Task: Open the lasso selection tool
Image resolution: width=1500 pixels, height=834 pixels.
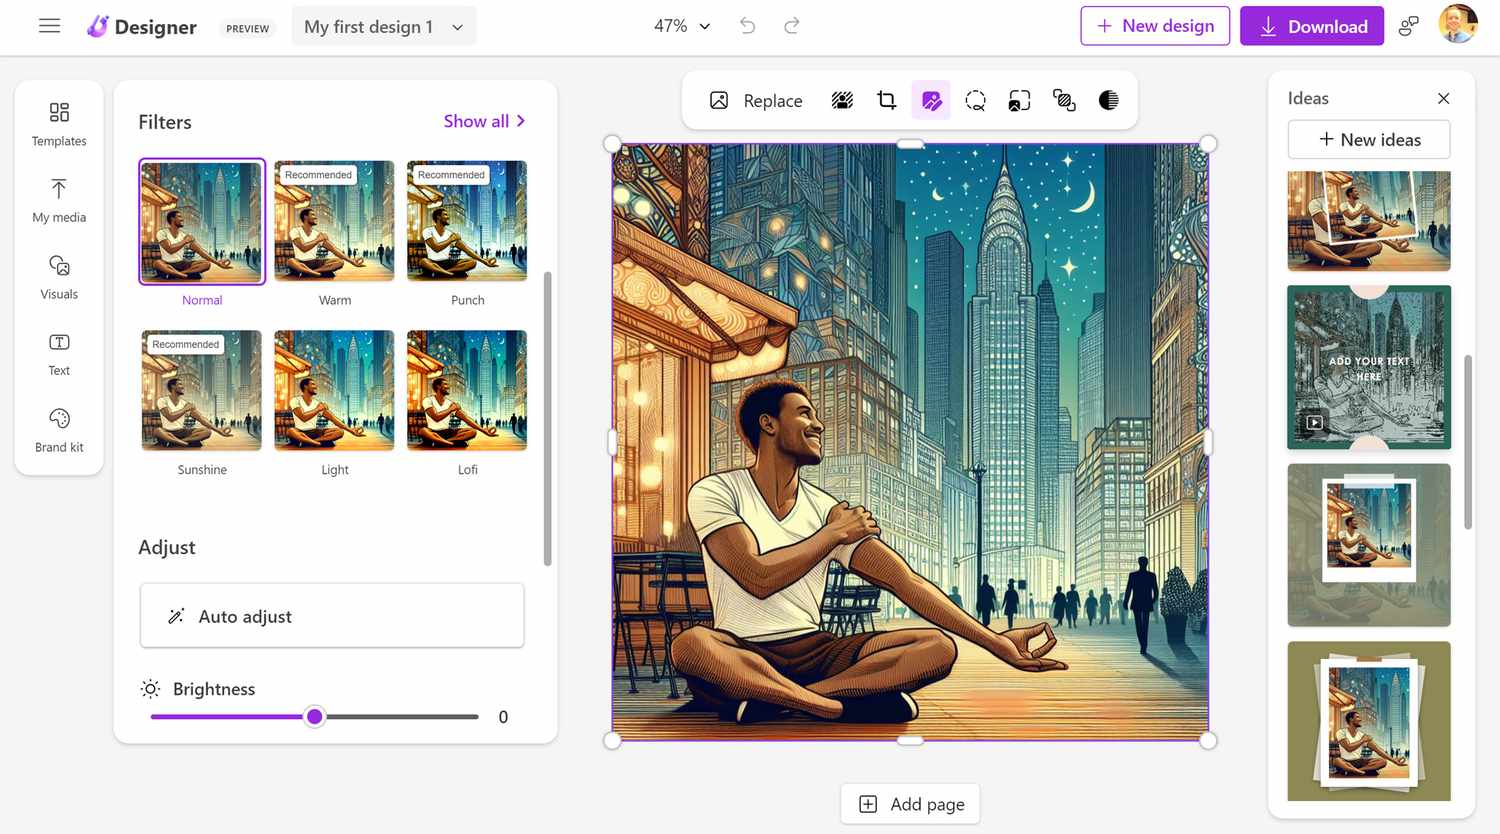Action: (975, 100)
